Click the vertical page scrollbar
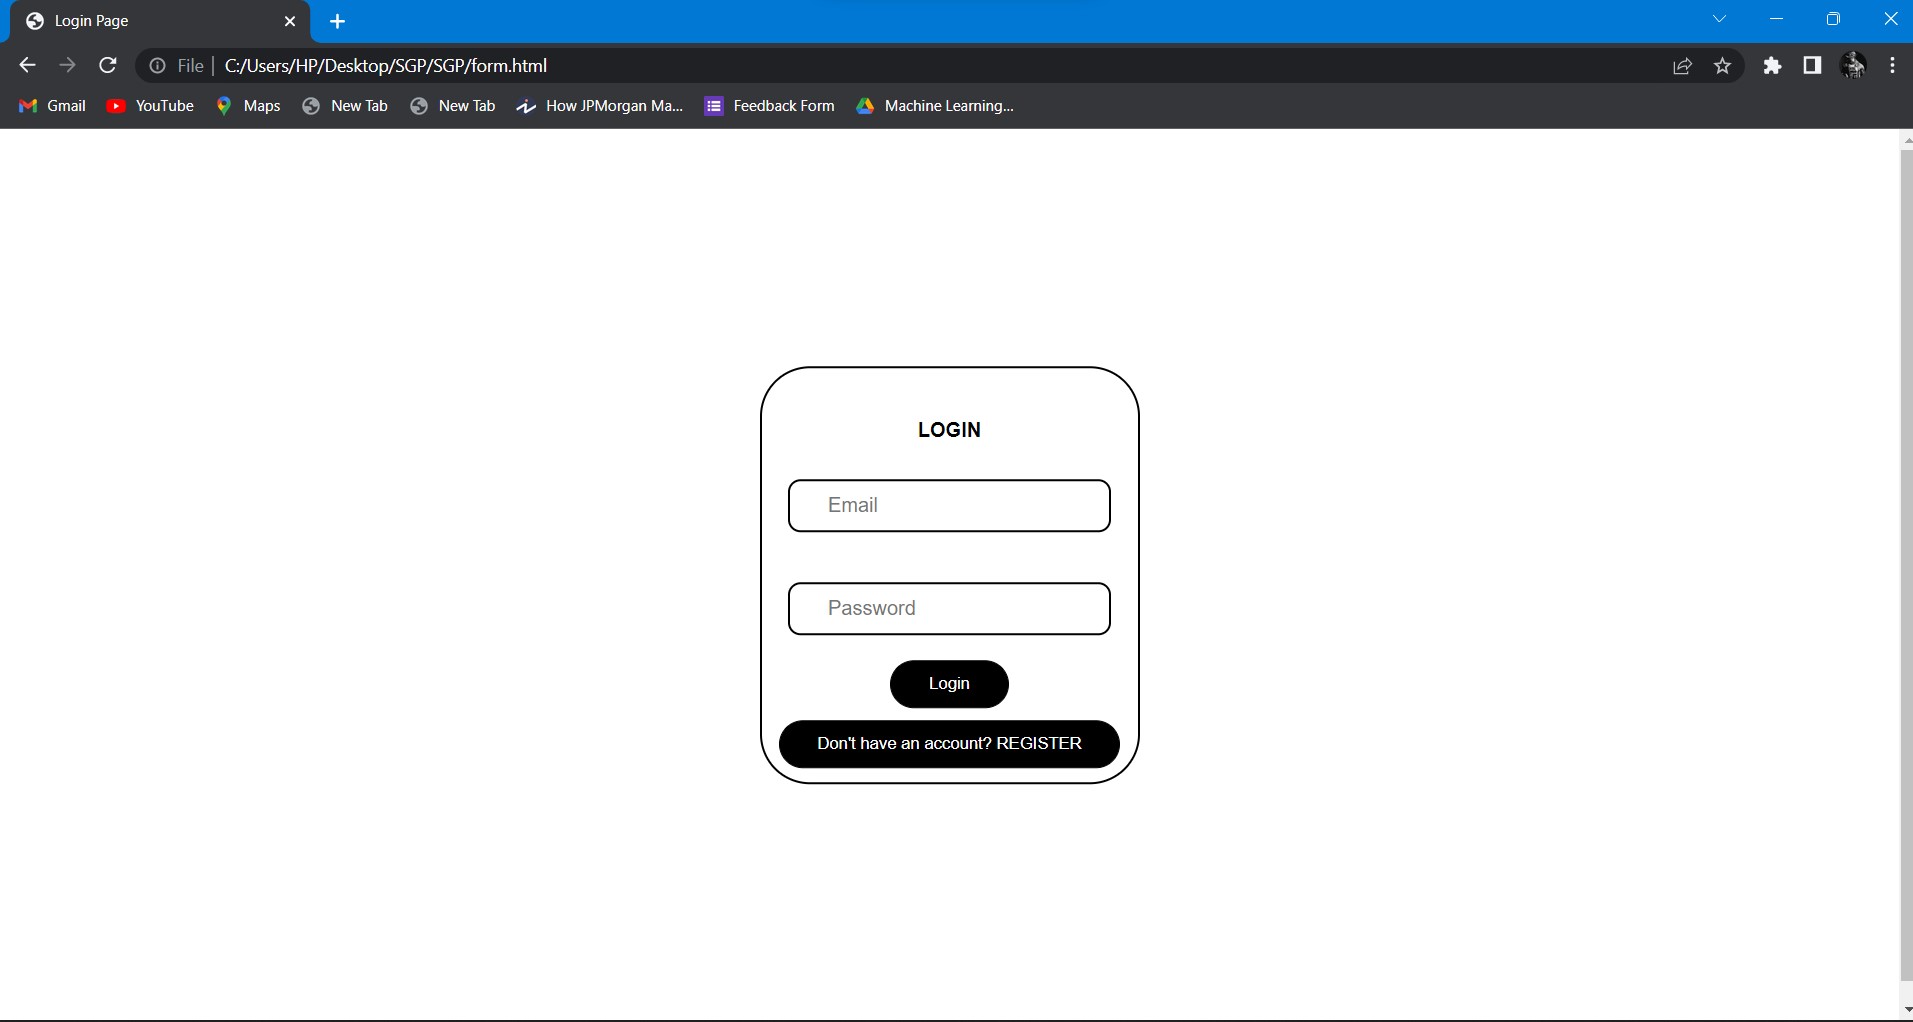 [1906, 565]
